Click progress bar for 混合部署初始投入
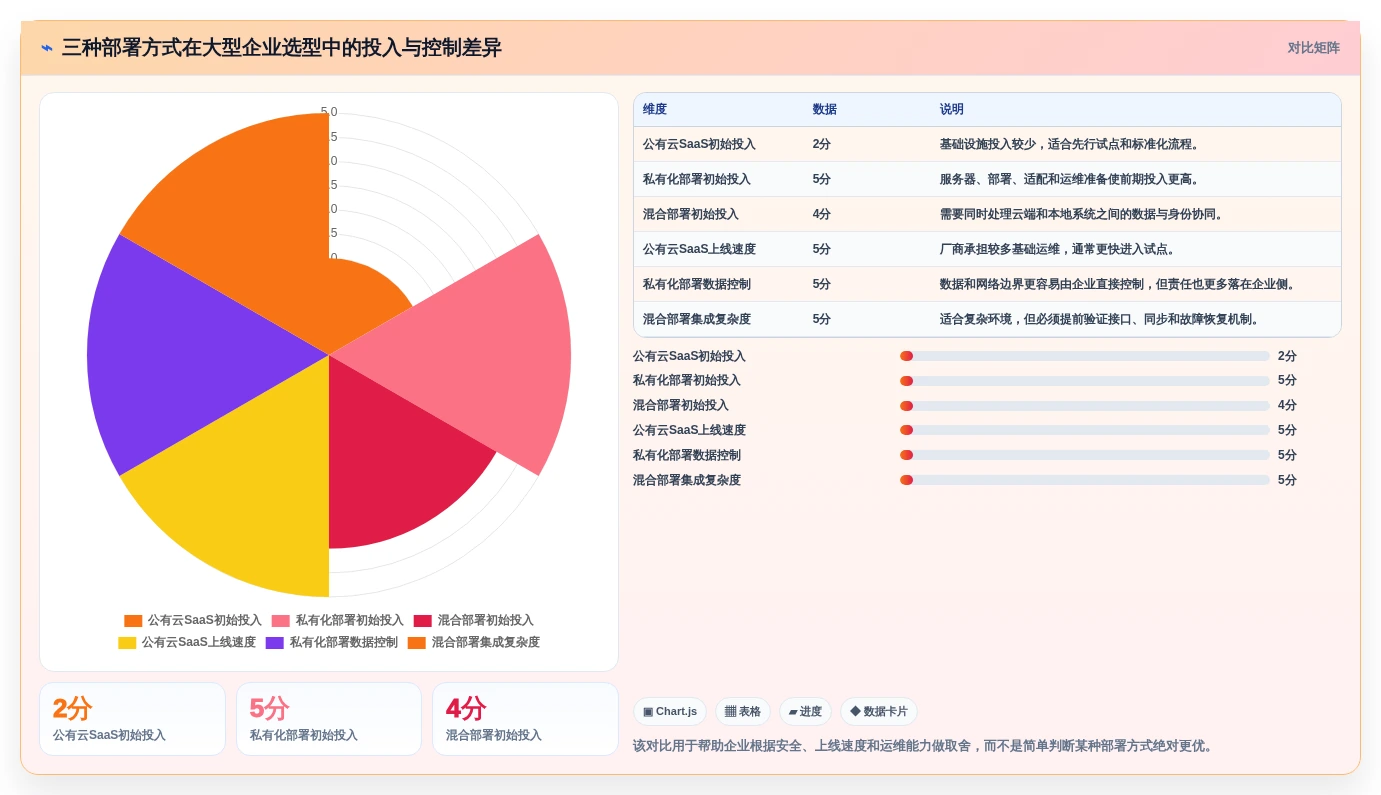The height and width of the screenshot is (795, 1381). [1085, 406]
